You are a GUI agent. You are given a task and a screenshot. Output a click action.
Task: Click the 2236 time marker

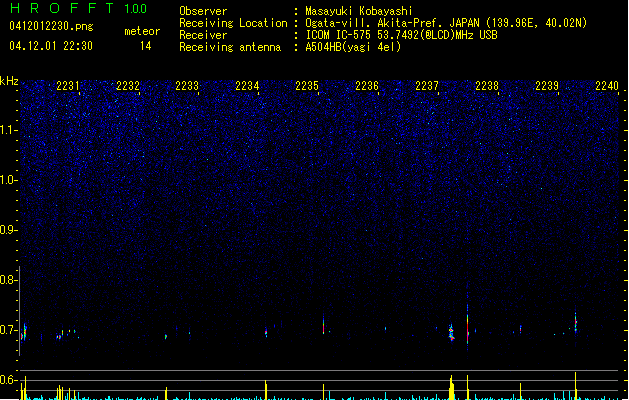(x=367, y=86)
